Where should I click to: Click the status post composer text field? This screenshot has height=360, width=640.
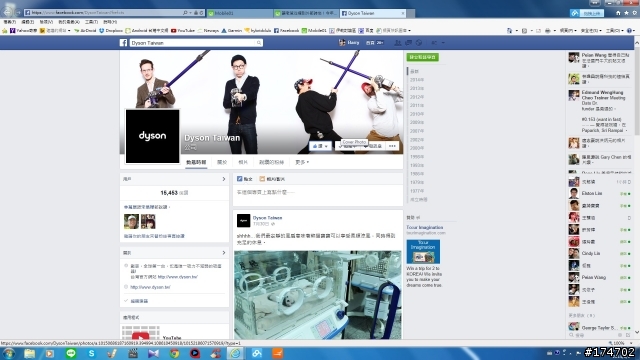[318, 195]
